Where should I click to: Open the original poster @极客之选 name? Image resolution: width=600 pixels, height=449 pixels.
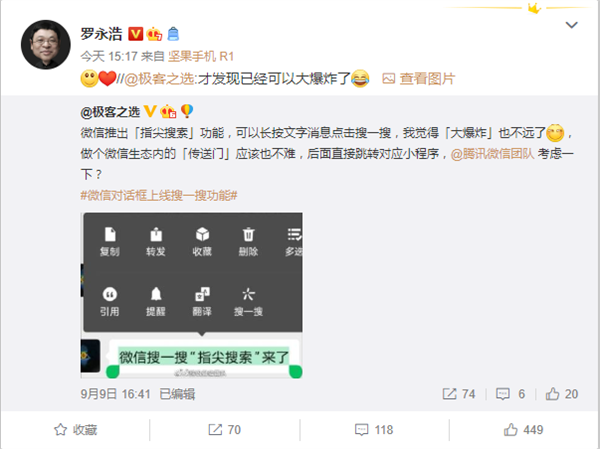coord(110,112)
